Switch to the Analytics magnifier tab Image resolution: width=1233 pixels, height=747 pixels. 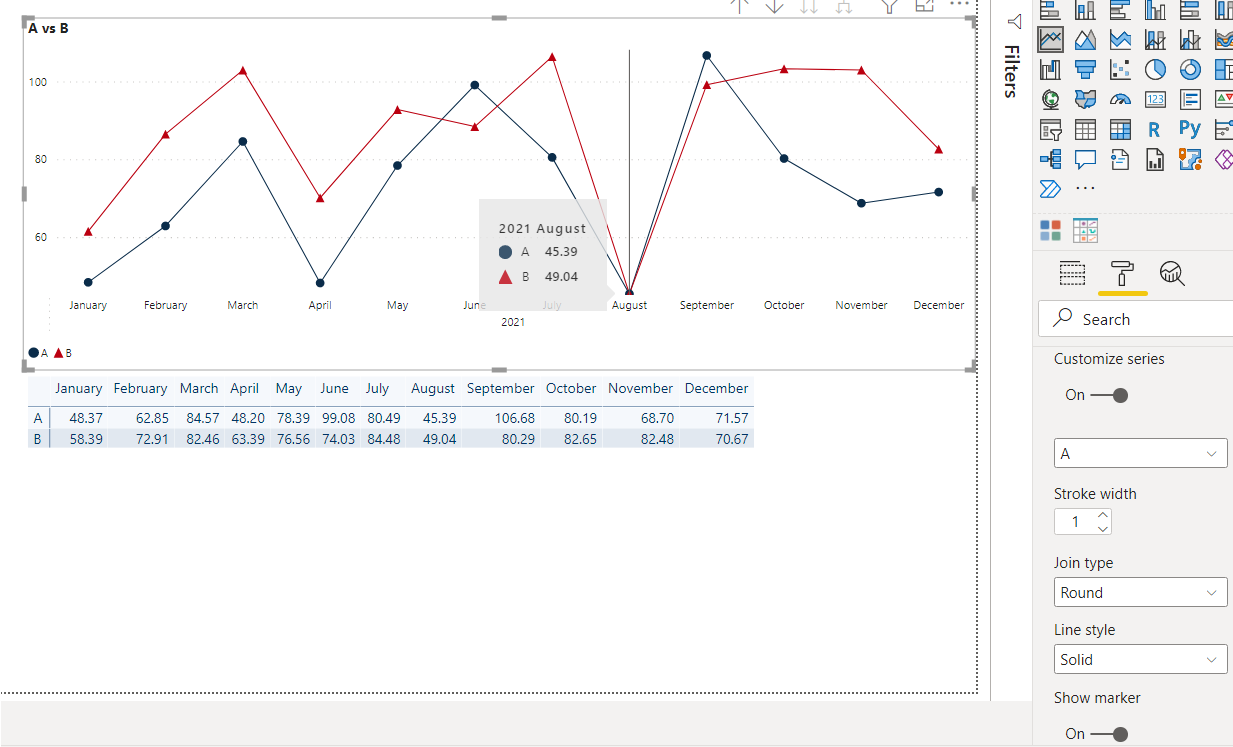(x=1172, y=273)
